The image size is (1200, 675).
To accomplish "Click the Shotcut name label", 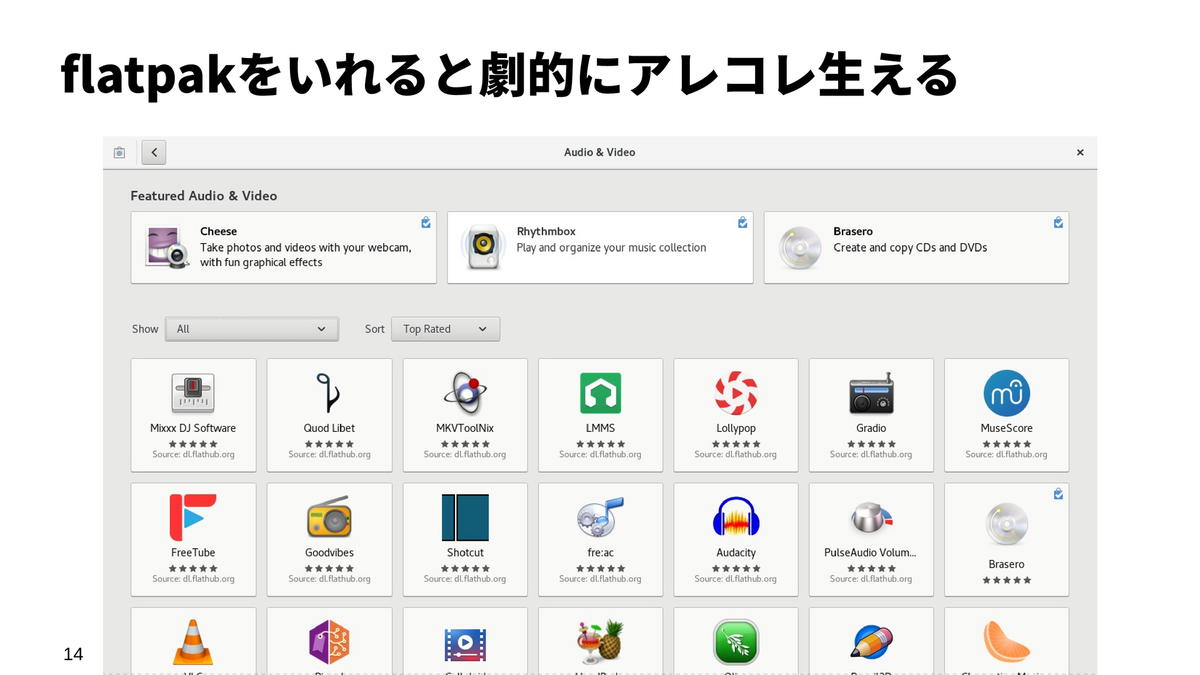I will point(465,552).
